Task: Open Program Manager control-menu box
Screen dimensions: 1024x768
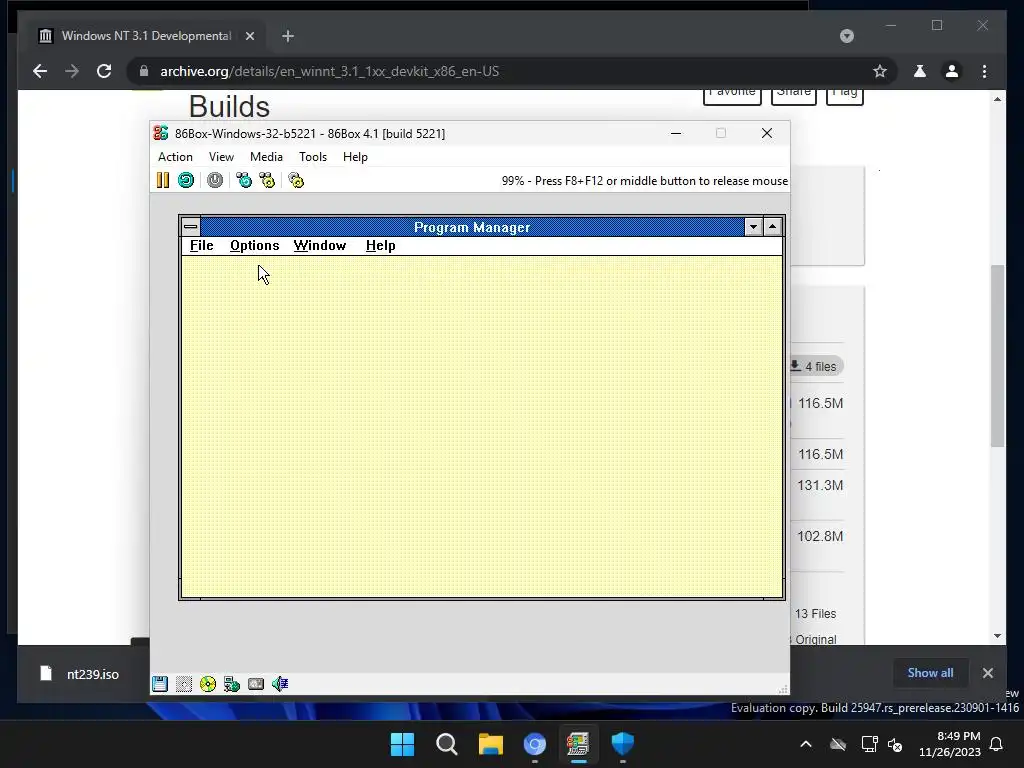Action: coord(191,227)
